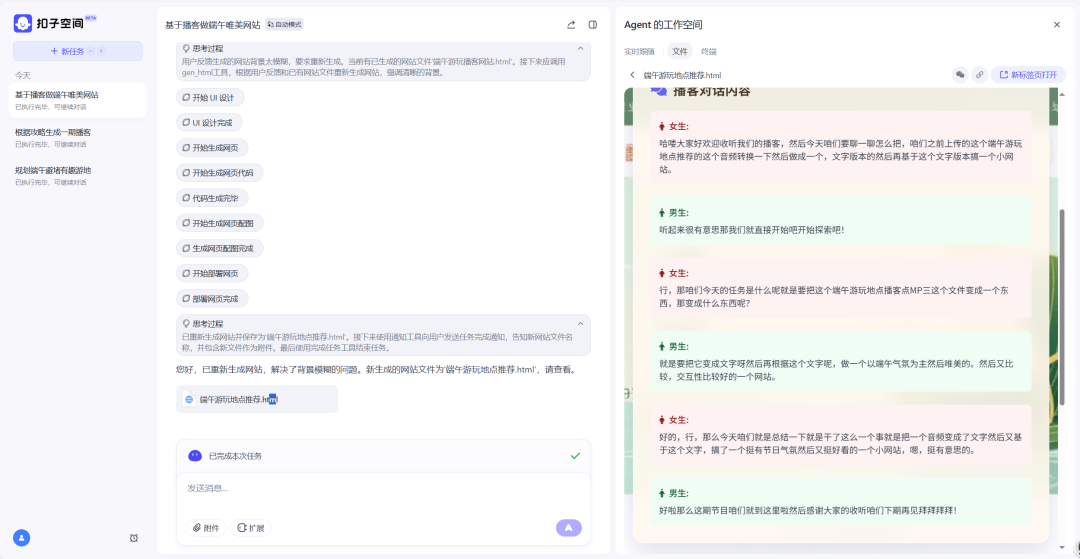Click the first 女生 dialogue card
The height and width of the screenshot is (559, 1080).
click(841, 148)
